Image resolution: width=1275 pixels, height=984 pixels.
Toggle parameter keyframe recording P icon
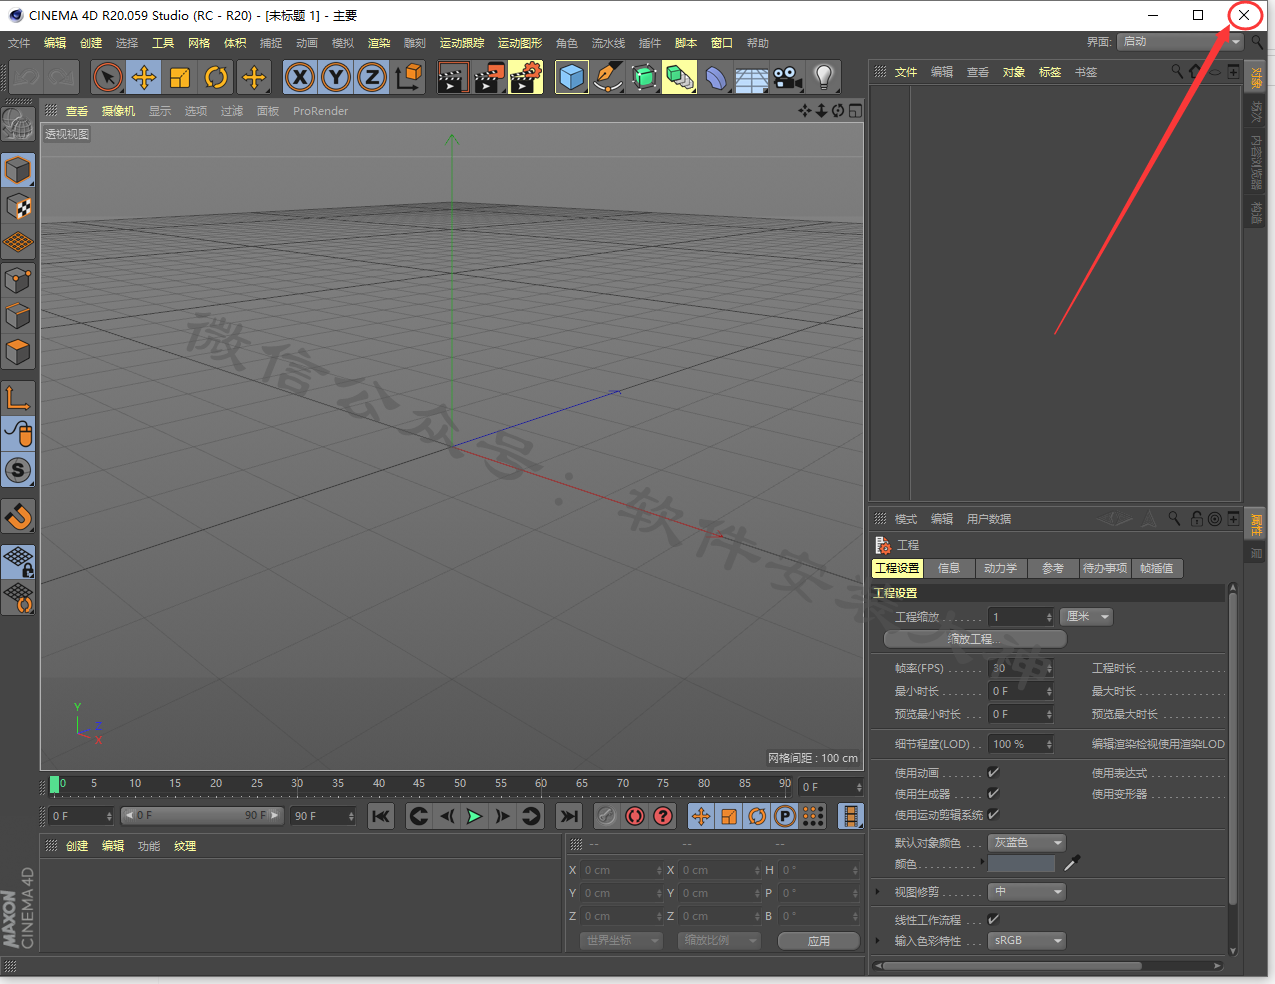pos(785,817)
